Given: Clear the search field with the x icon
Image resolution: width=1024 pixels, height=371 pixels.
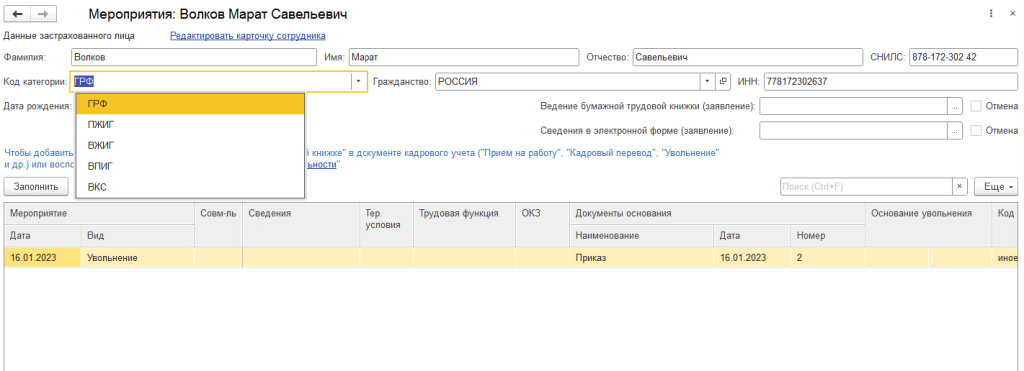Looking at the screenshot, I should pyautogui.click(x=959, y=186).
